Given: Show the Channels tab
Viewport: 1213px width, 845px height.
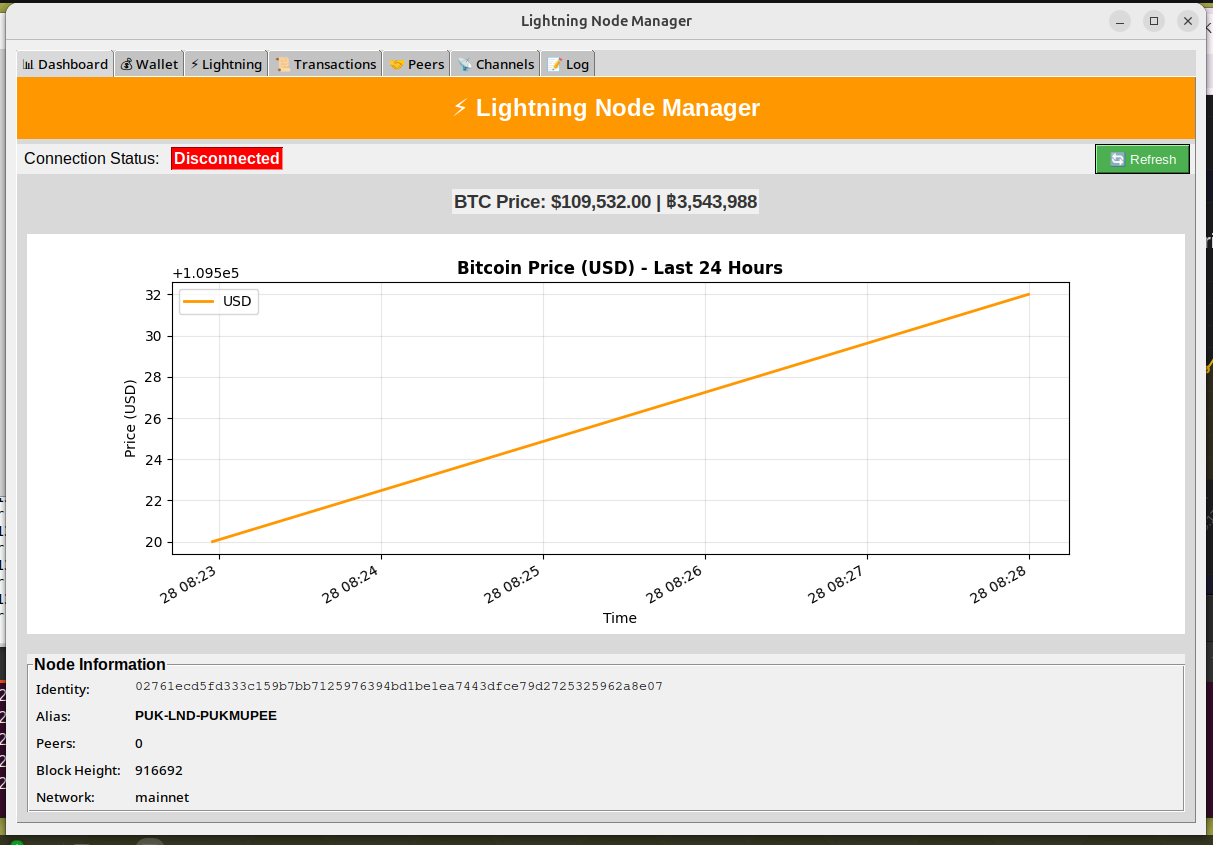Looking at the screenshot, I should point(495,64).
